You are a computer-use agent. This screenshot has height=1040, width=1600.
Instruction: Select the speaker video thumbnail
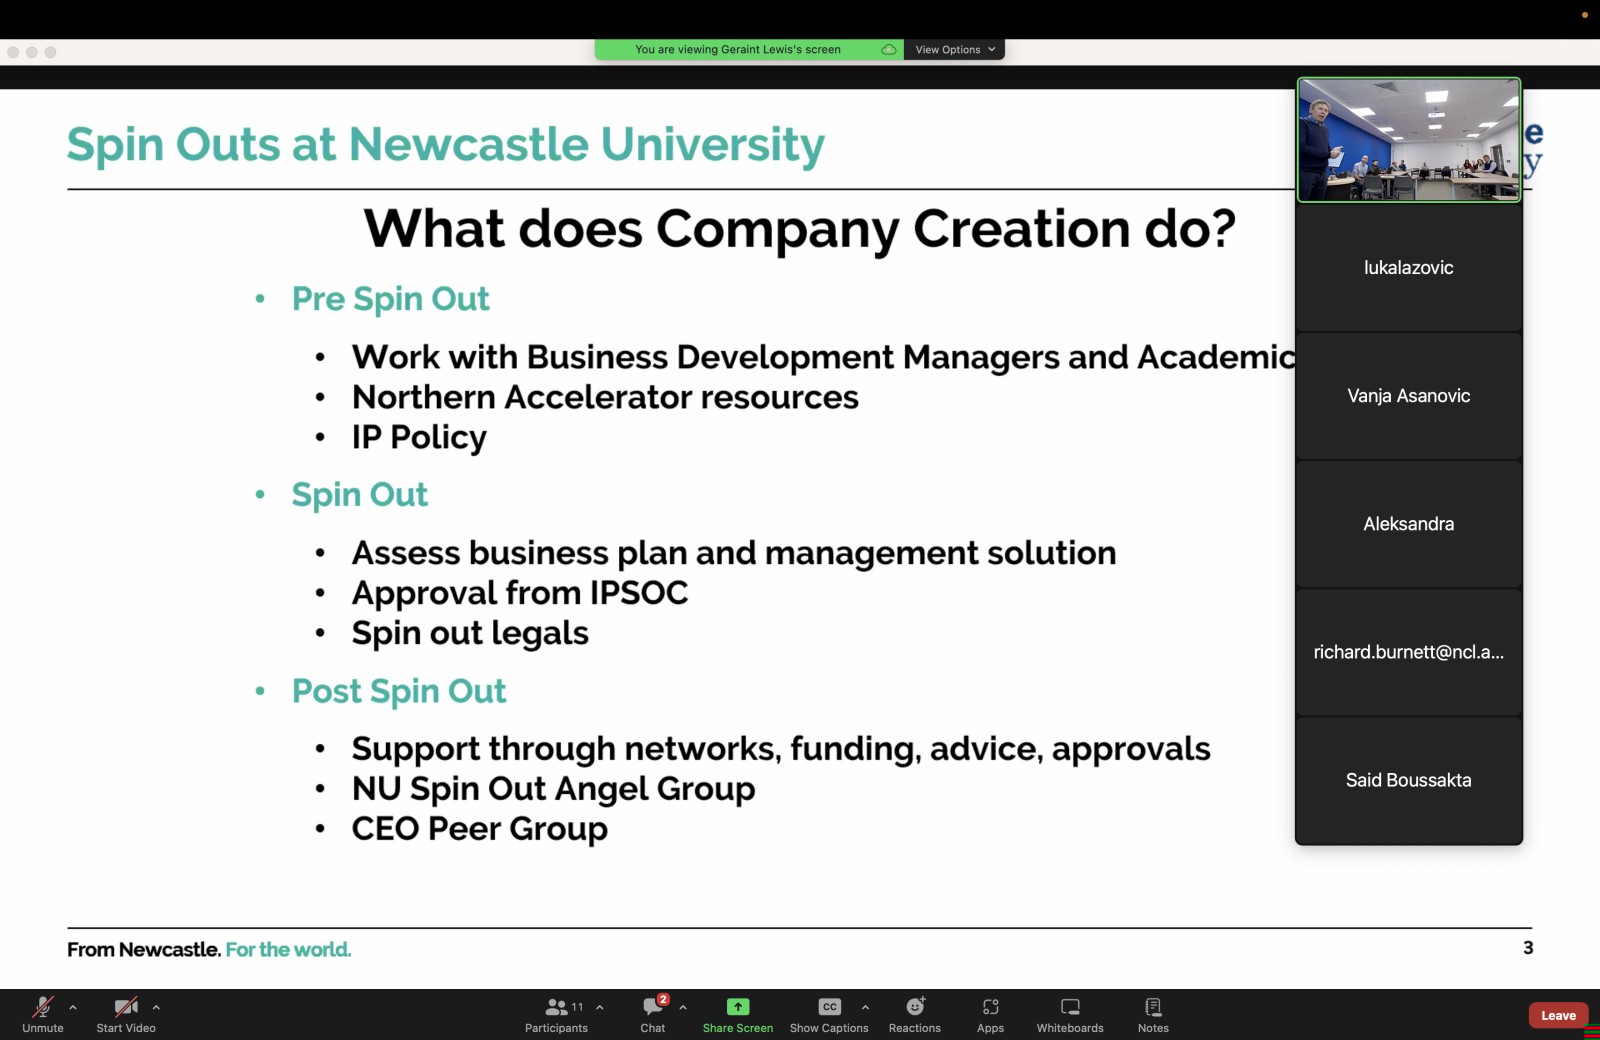coord(1409,140)
